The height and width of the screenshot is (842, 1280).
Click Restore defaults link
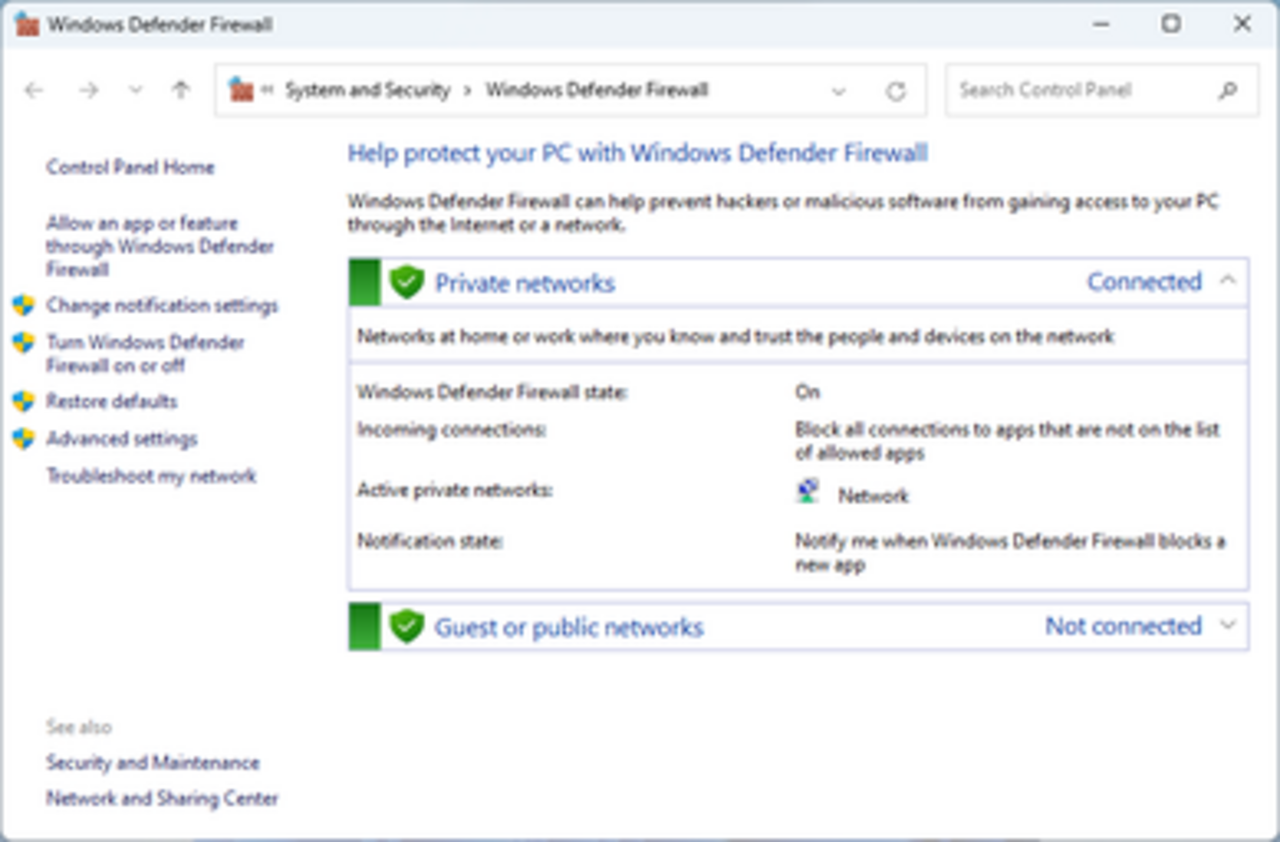(111, 401)
